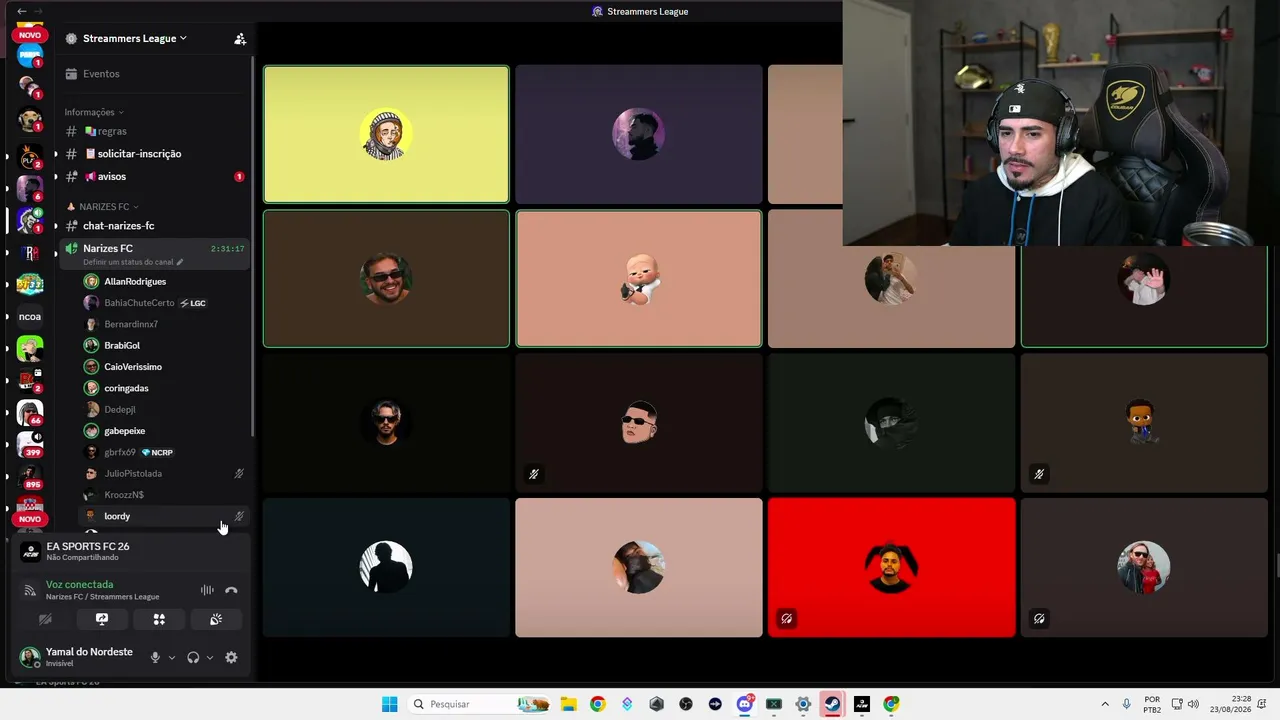Show hidden system tray icons

[1105, 704]
